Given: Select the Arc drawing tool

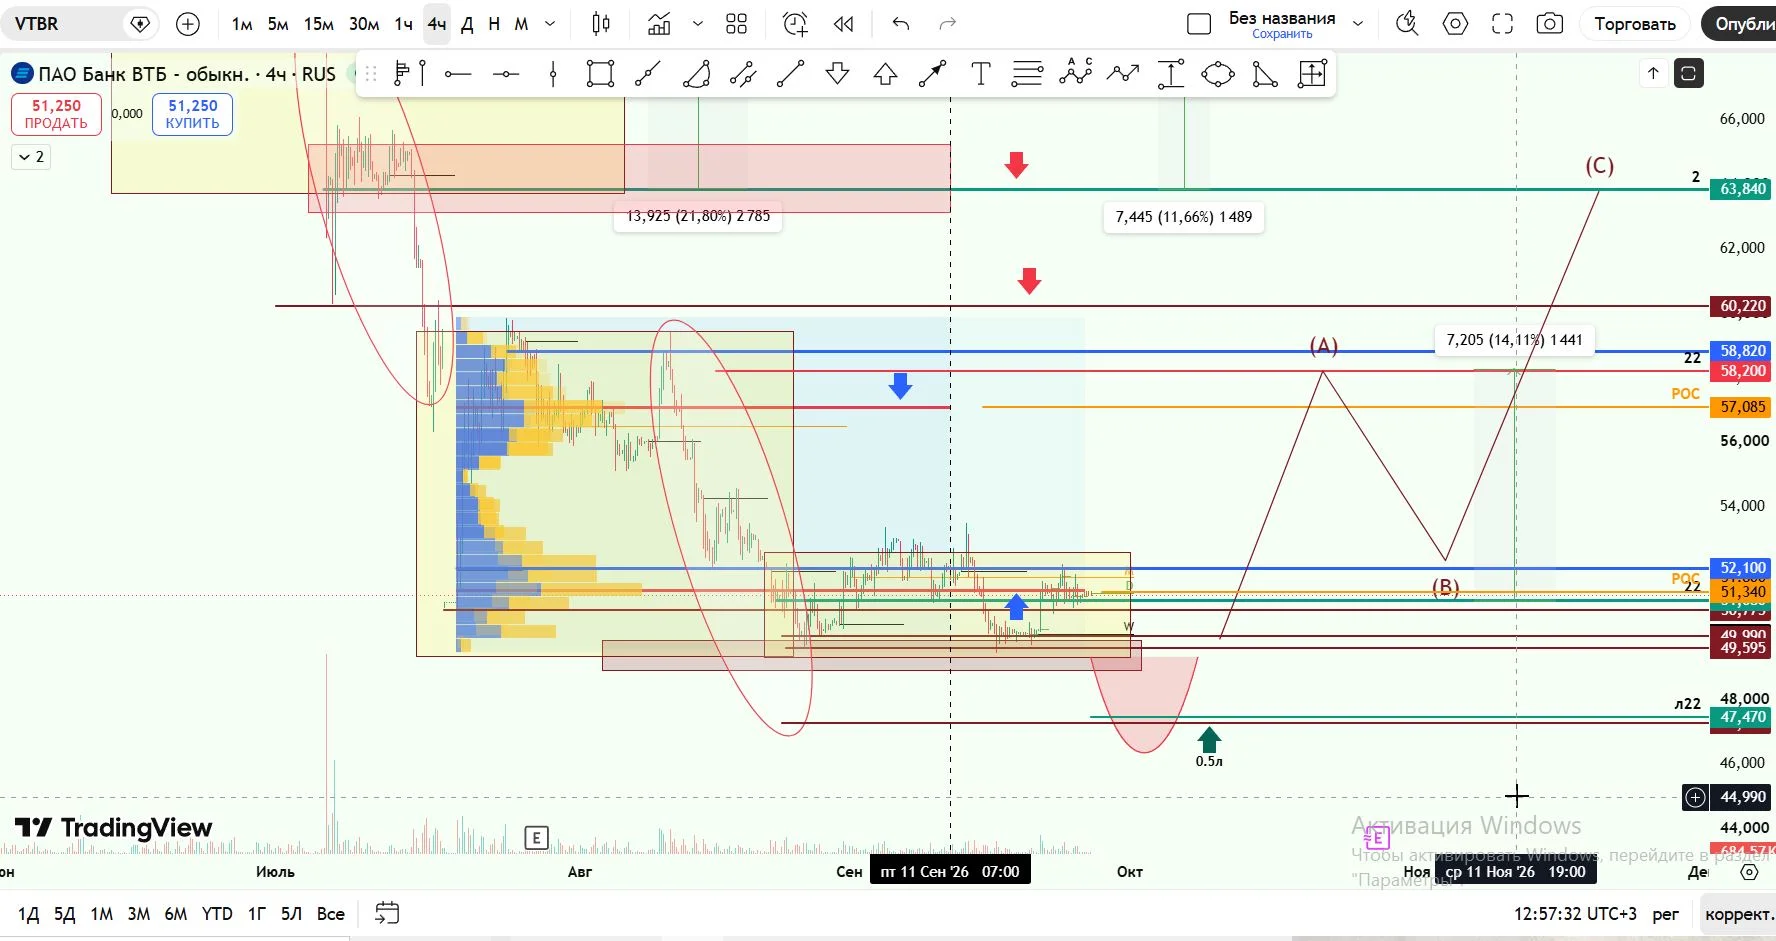Looking at the screenshot, I should 696,73.
